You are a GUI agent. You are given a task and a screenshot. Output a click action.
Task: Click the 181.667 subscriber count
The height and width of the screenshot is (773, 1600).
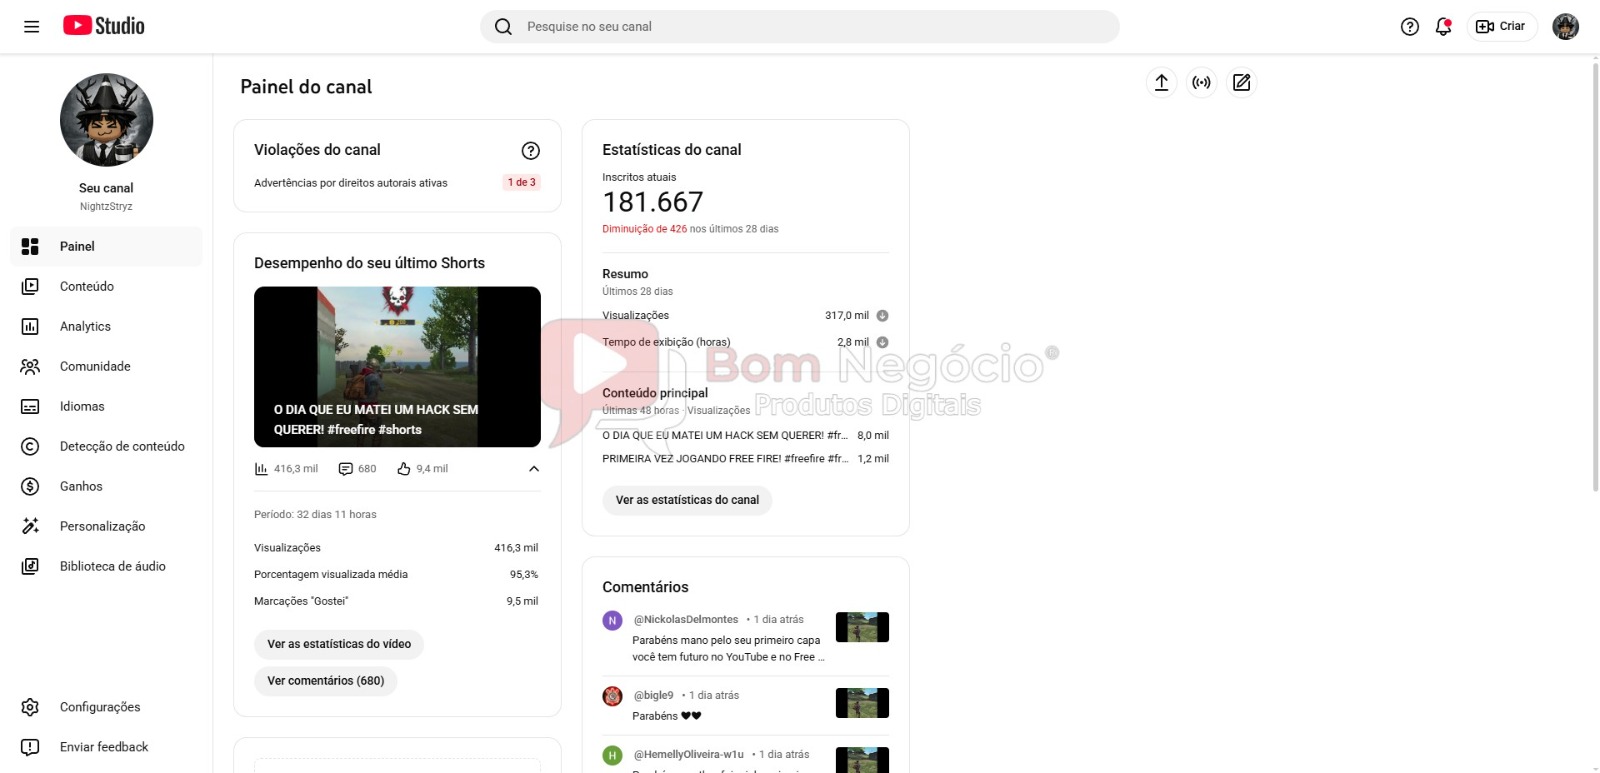[x=653, y=203]
